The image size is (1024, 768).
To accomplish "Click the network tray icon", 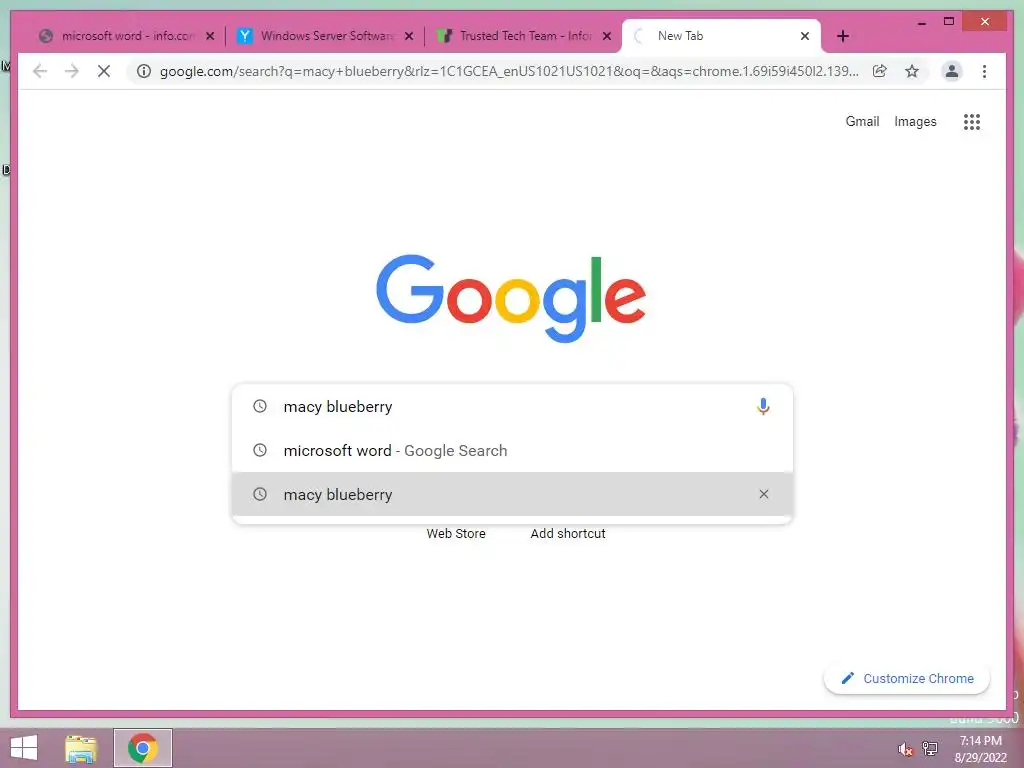I will coord(930,748).
